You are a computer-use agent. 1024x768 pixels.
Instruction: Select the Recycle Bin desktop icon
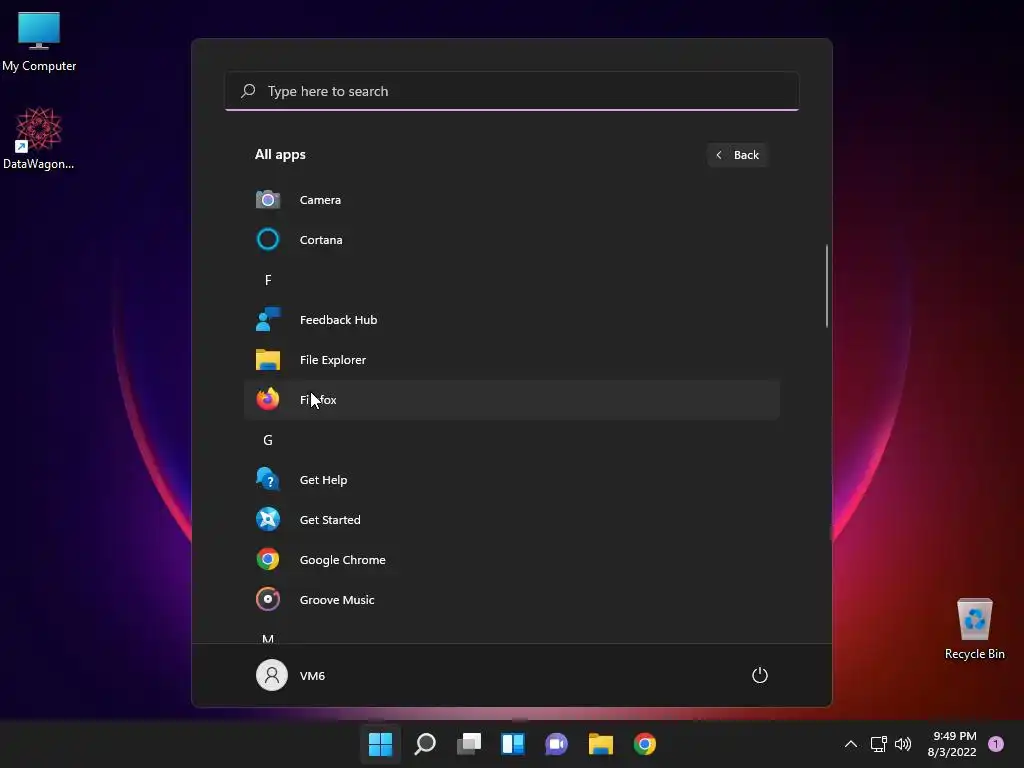point(974,629)
